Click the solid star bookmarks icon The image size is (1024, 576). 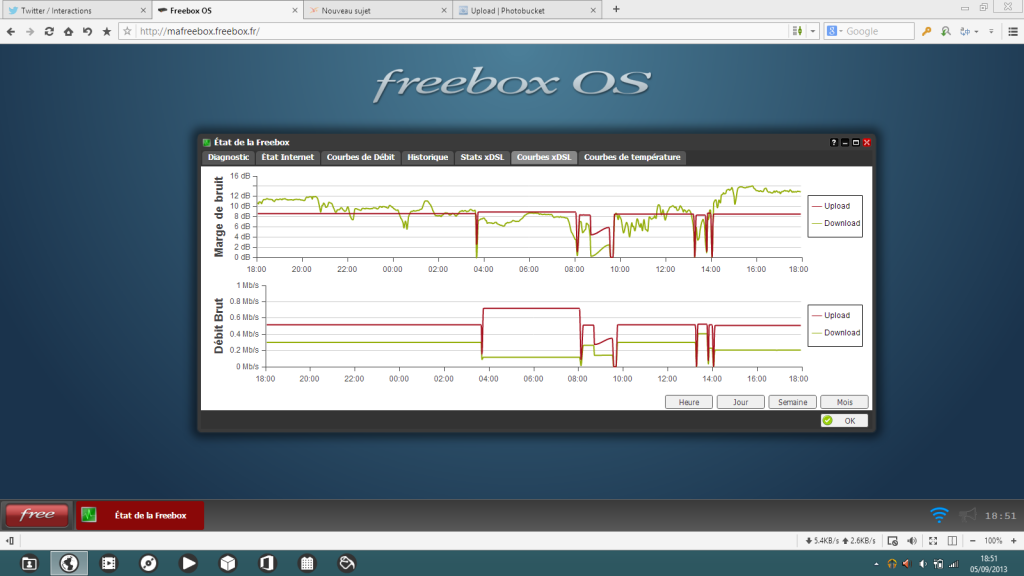pyautogui.click(x=106, y=31)
